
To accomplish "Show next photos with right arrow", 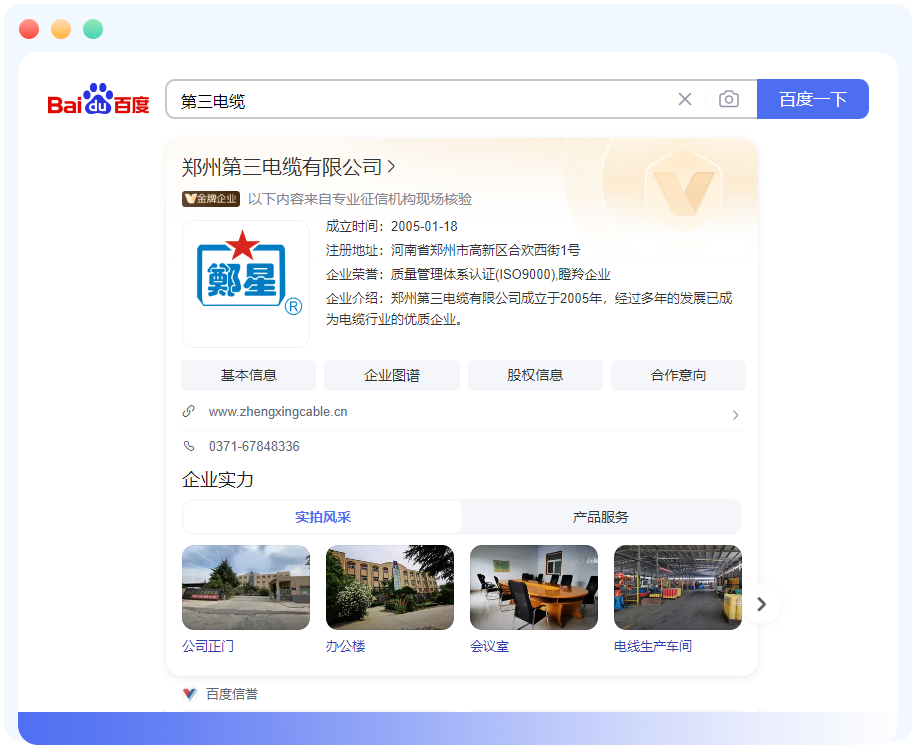I will click(761, 604).
